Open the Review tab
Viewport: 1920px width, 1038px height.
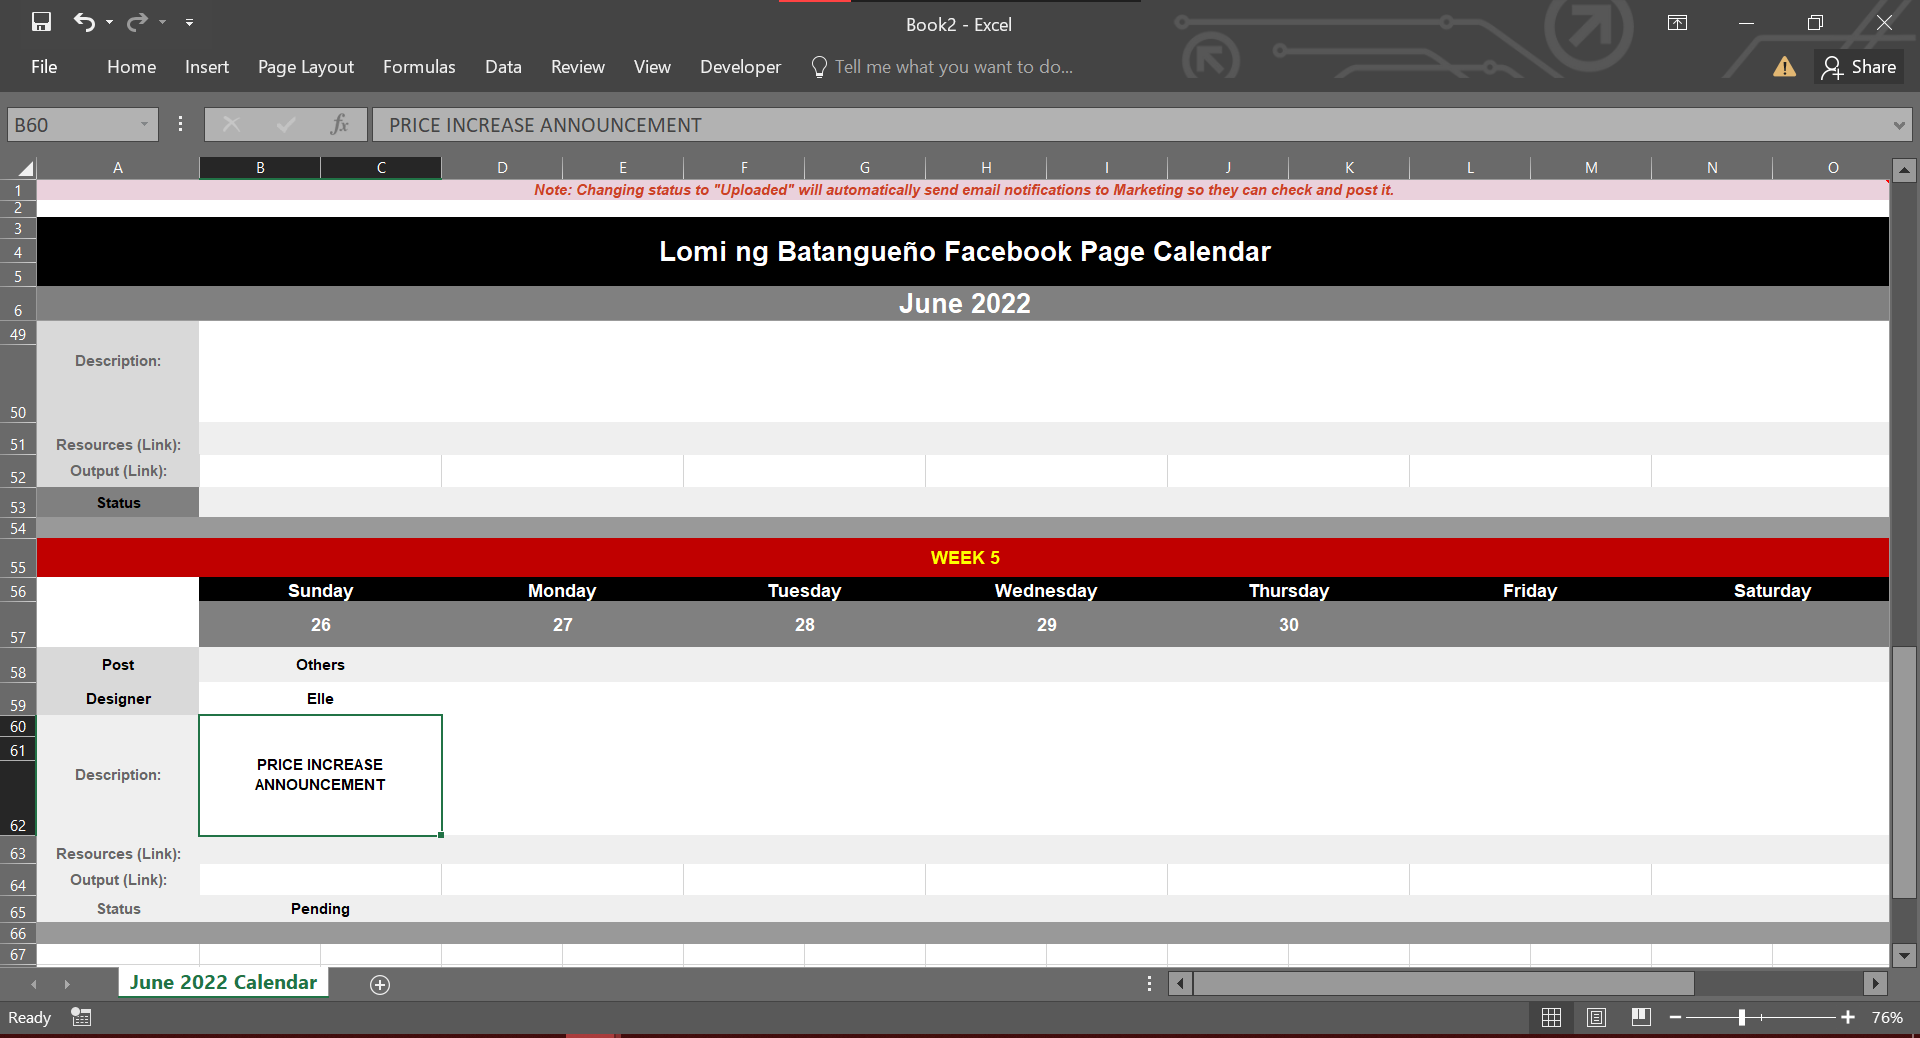578,67
